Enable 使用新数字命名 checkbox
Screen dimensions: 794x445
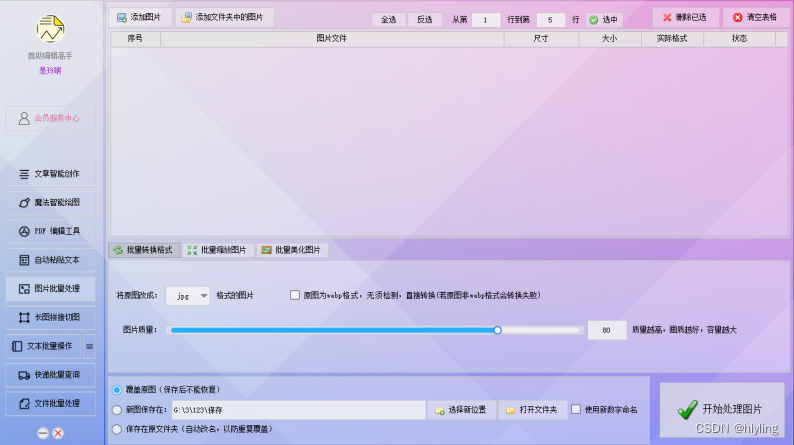pos(576,409)
